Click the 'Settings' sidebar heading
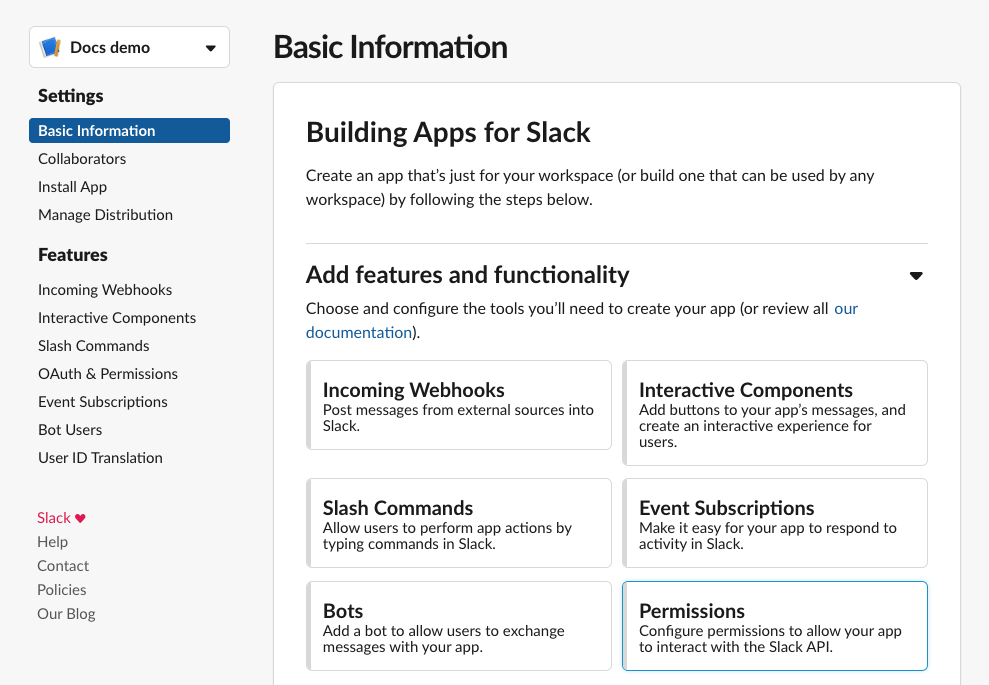This screenshot has width=989, height=685. click(71, 96)
